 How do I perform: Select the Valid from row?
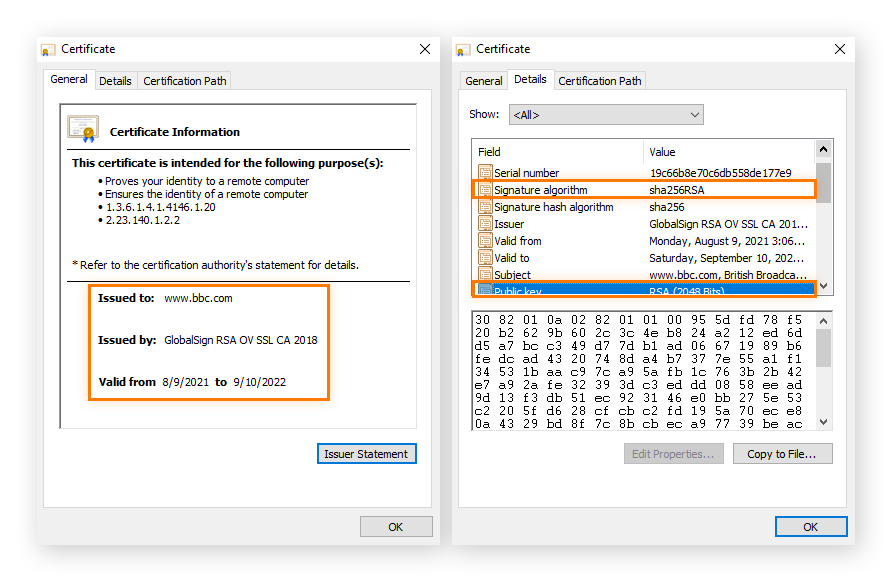[x=644, y=241]
